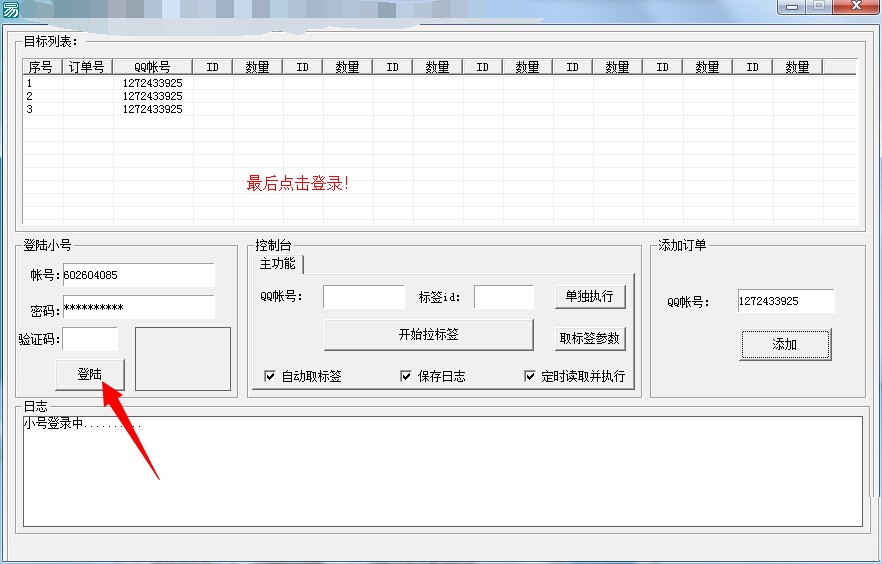Focus the 帐号 input field
The width and height of the screenshot is (882, 564).
(x=138, y=275)
